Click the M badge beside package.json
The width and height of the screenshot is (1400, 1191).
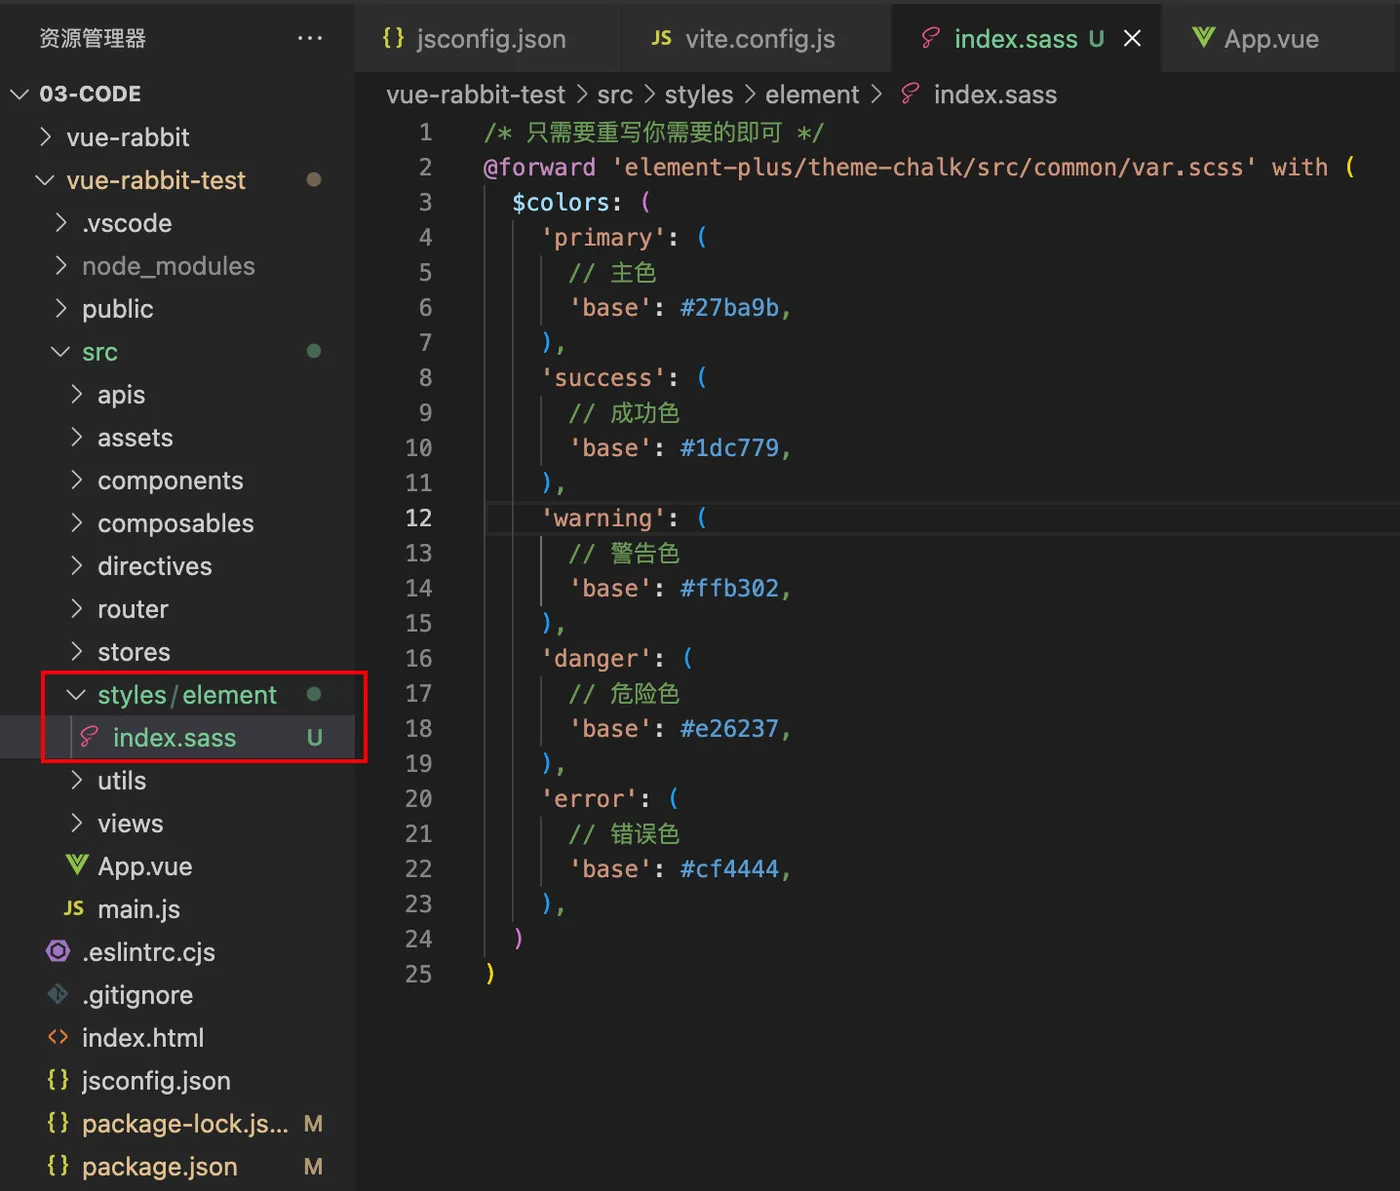pos(313,1166)
